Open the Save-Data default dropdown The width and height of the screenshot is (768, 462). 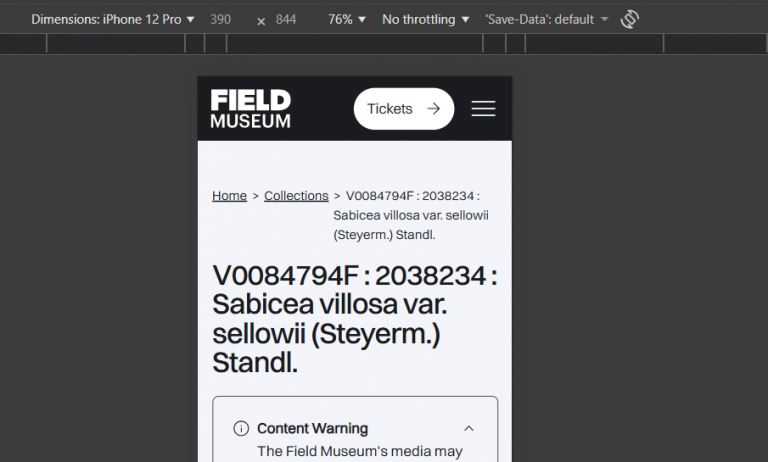point(547,20)
